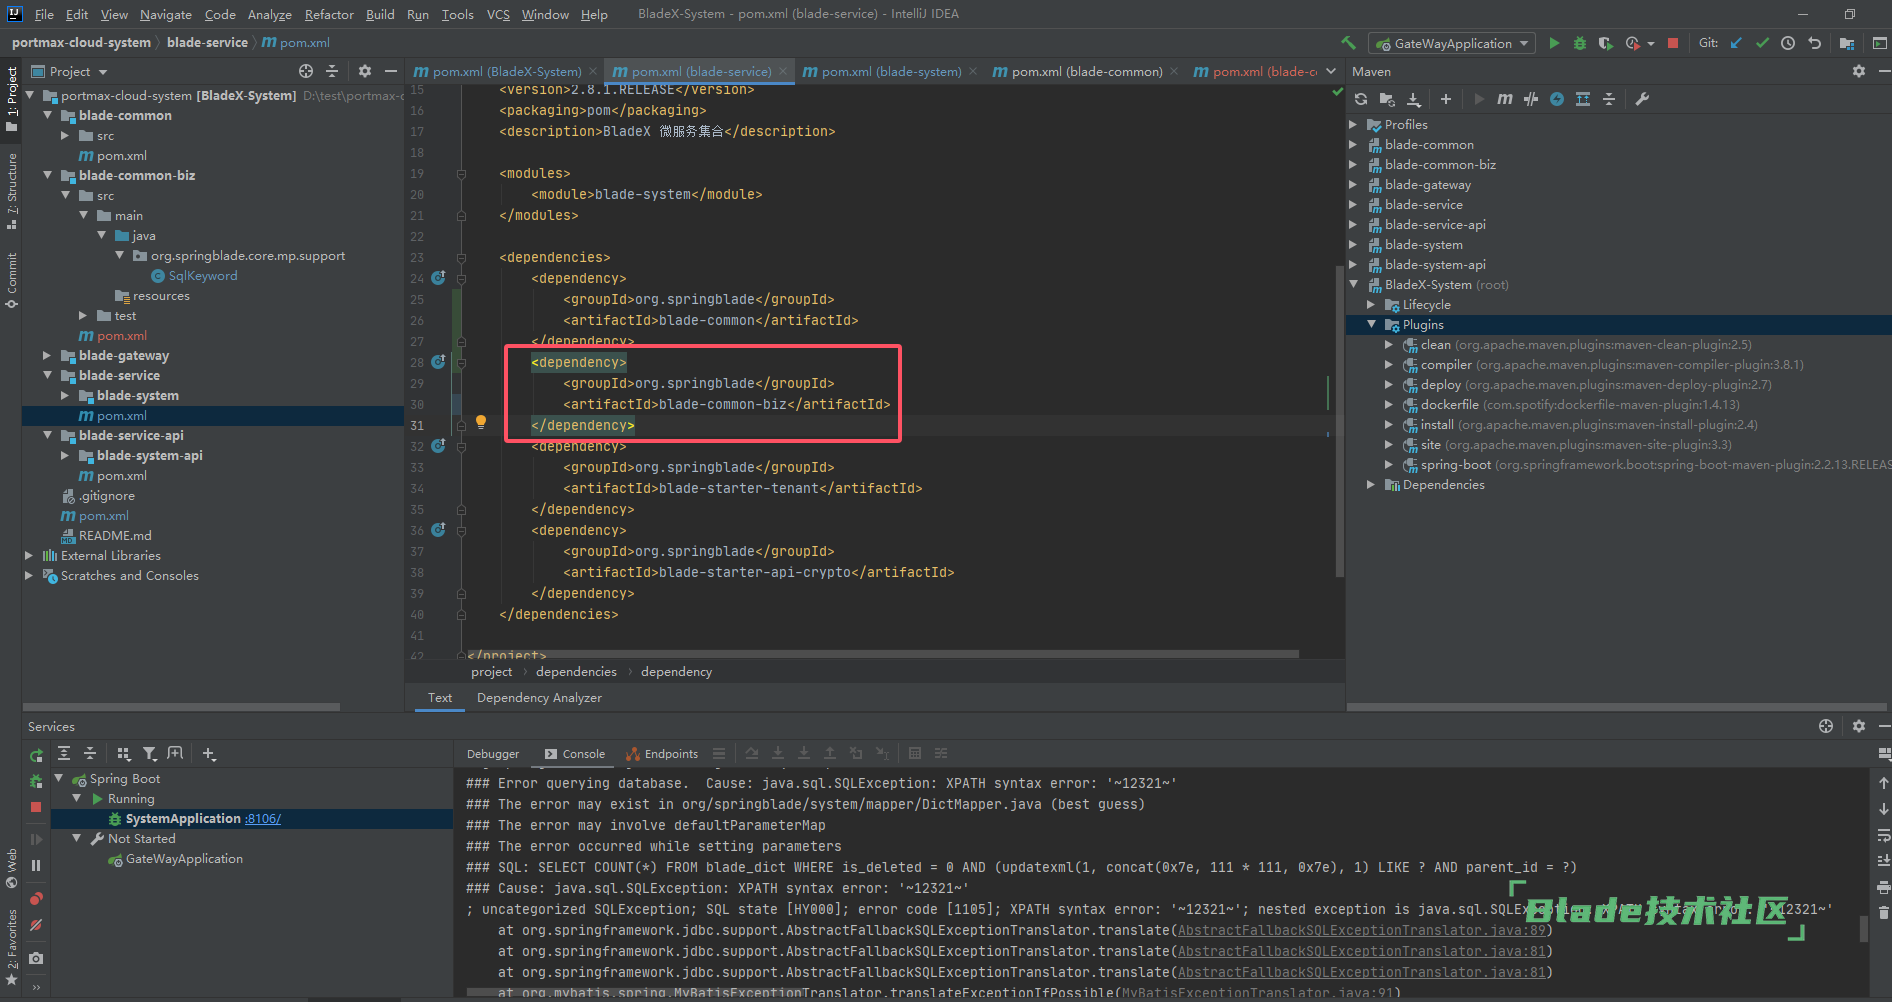Execute Maven goal 'm' icon
The image size is (1892, 1002).
click(1505, 99)
